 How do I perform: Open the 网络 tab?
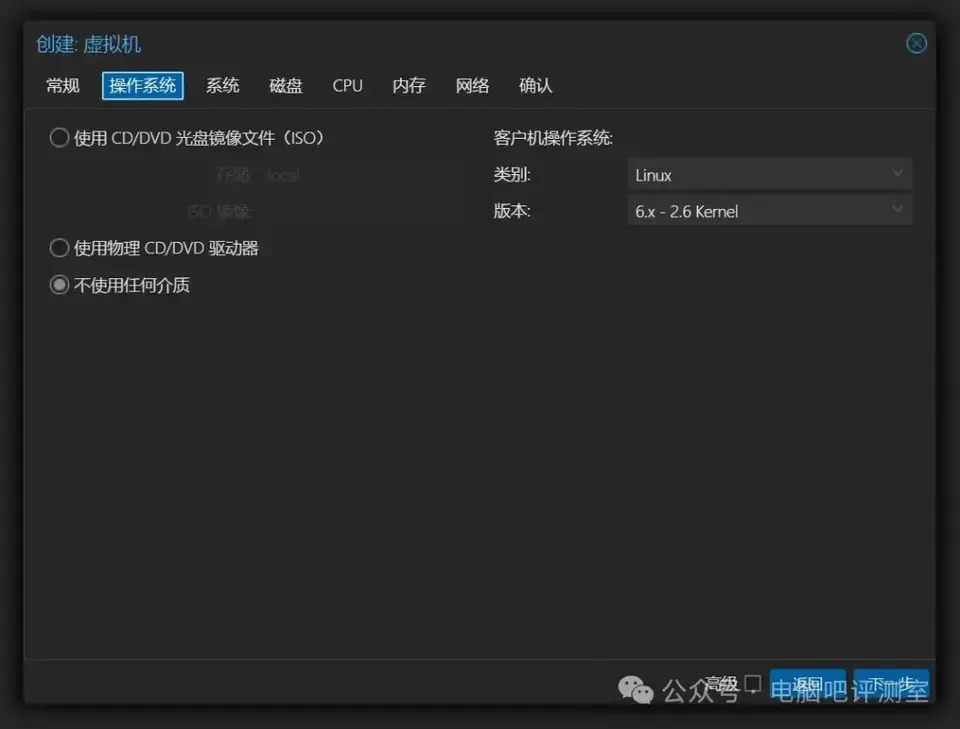472,86
